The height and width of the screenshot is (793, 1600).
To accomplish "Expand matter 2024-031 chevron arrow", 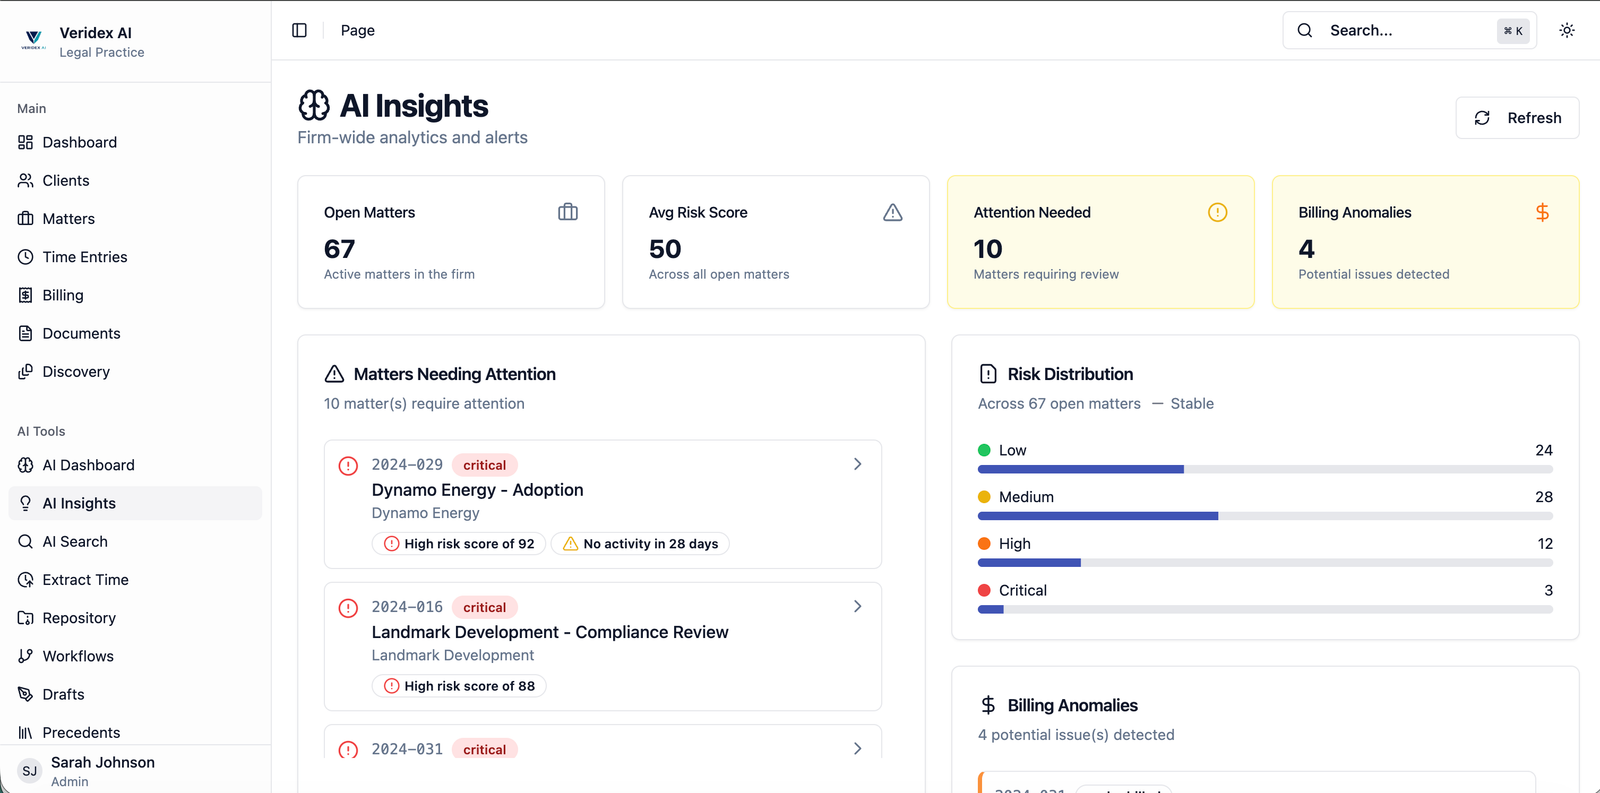I will [x=857, y=748].
